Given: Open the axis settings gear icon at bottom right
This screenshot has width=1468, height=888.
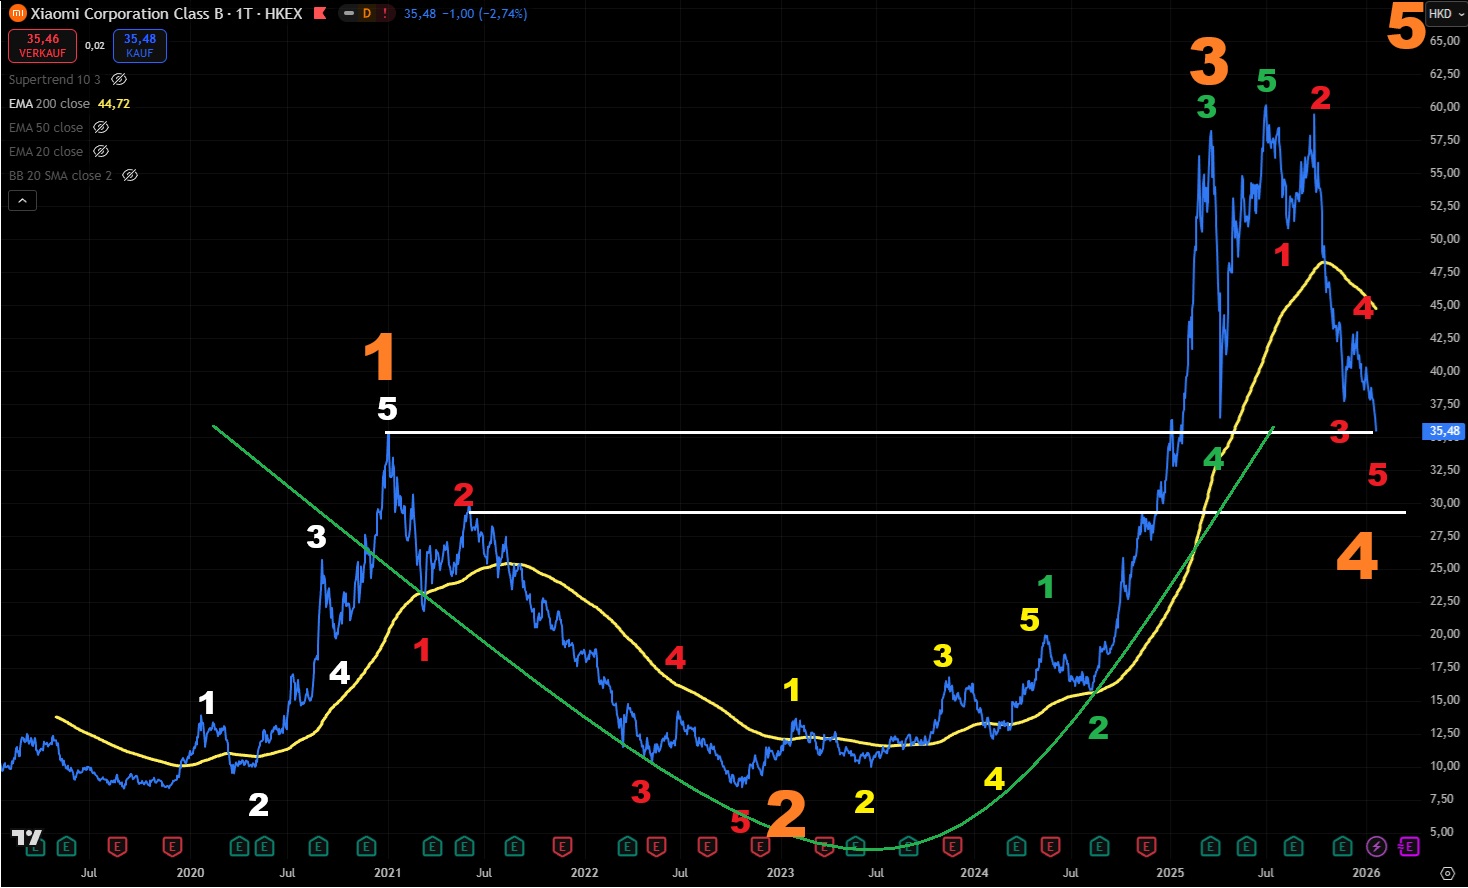Looking at the screenshot, I should click(x=1446, y=873).
